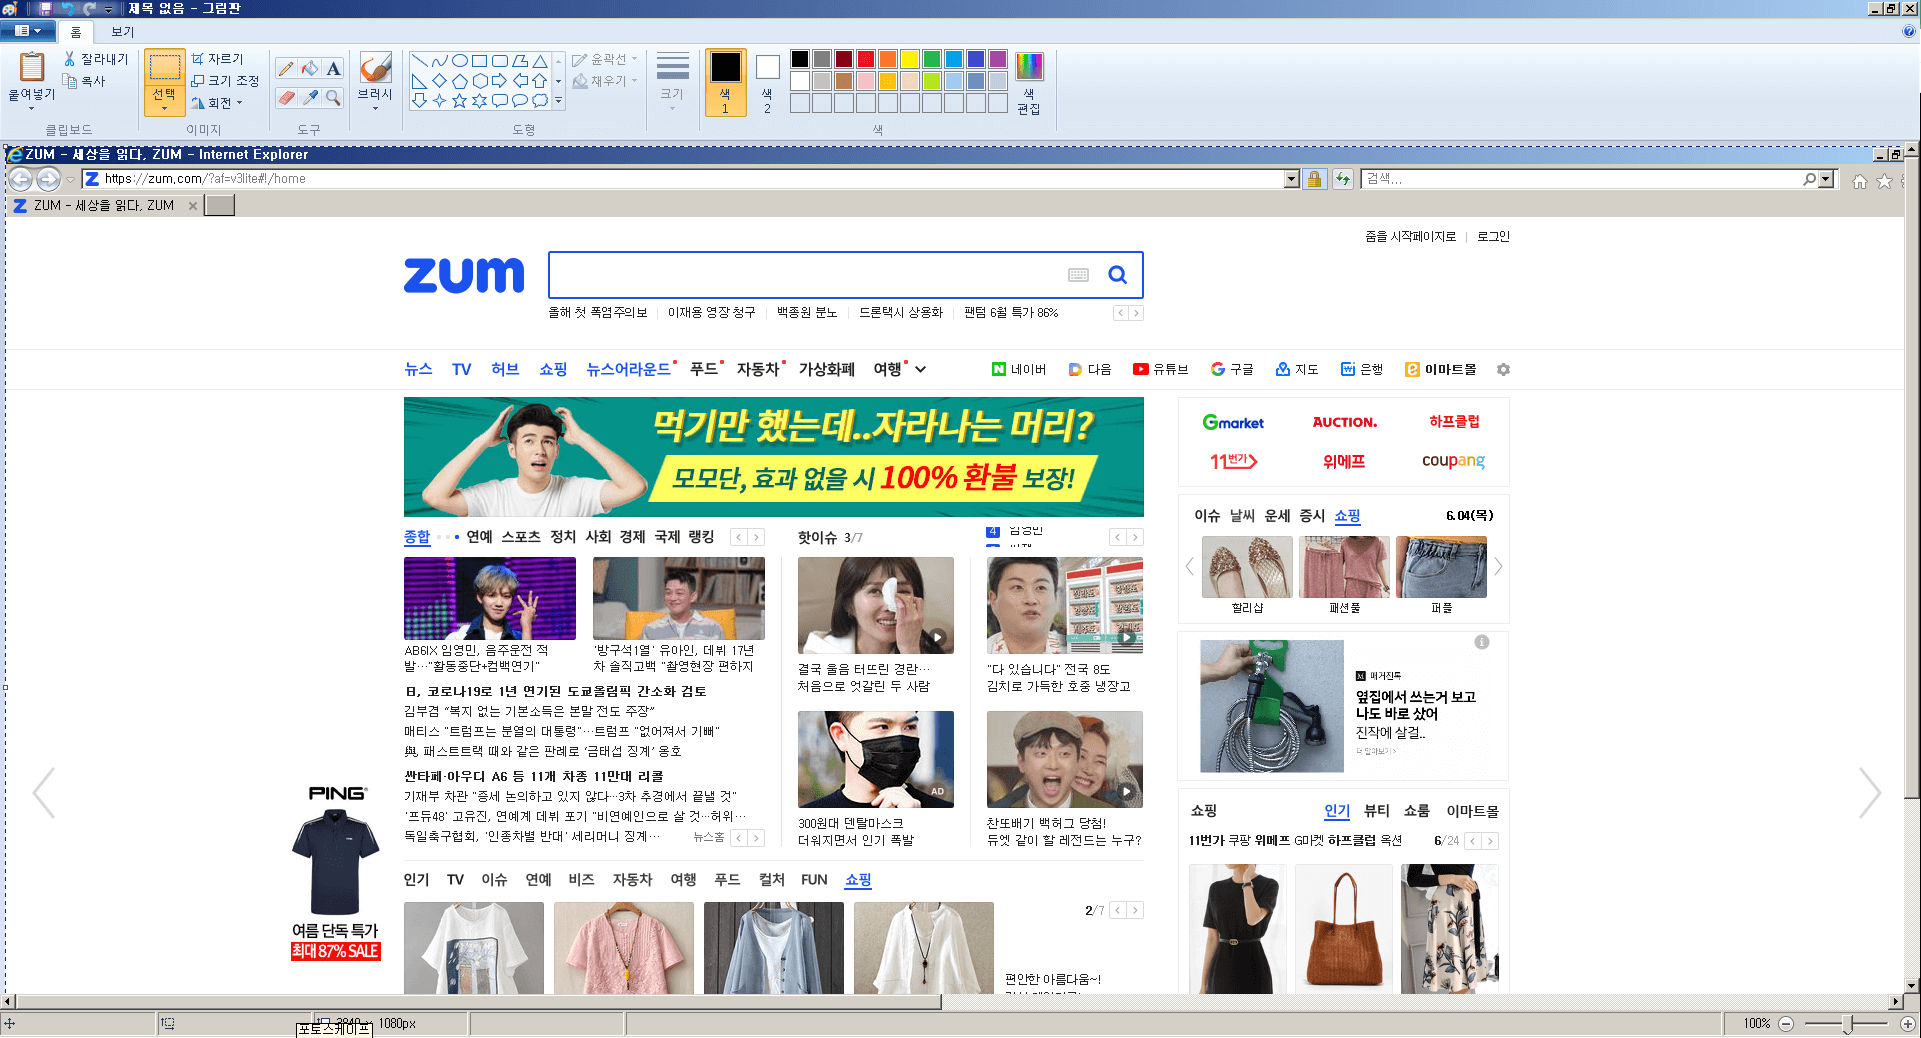Select the Eraser tool

click(286, 97)
